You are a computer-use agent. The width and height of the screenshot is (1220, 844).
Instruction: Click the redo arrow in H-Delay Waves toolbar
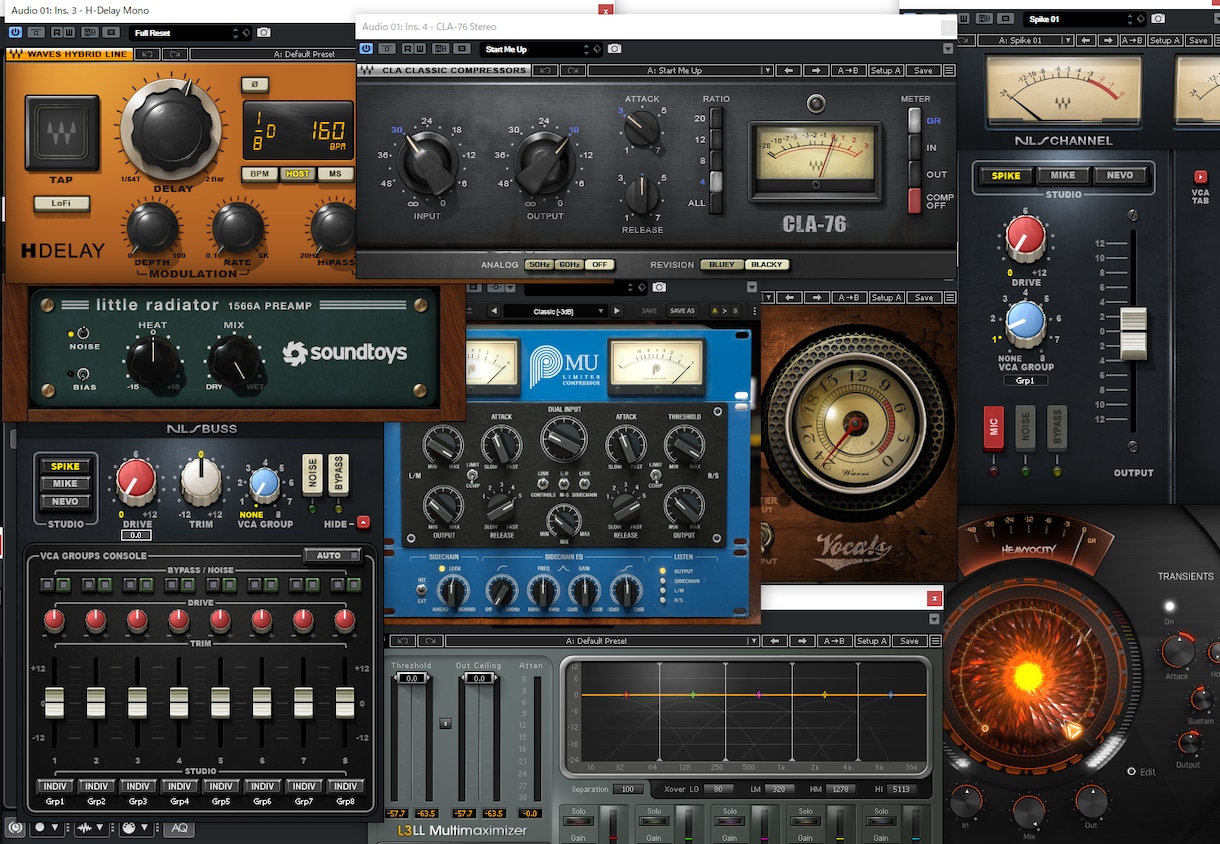point(174,55)
